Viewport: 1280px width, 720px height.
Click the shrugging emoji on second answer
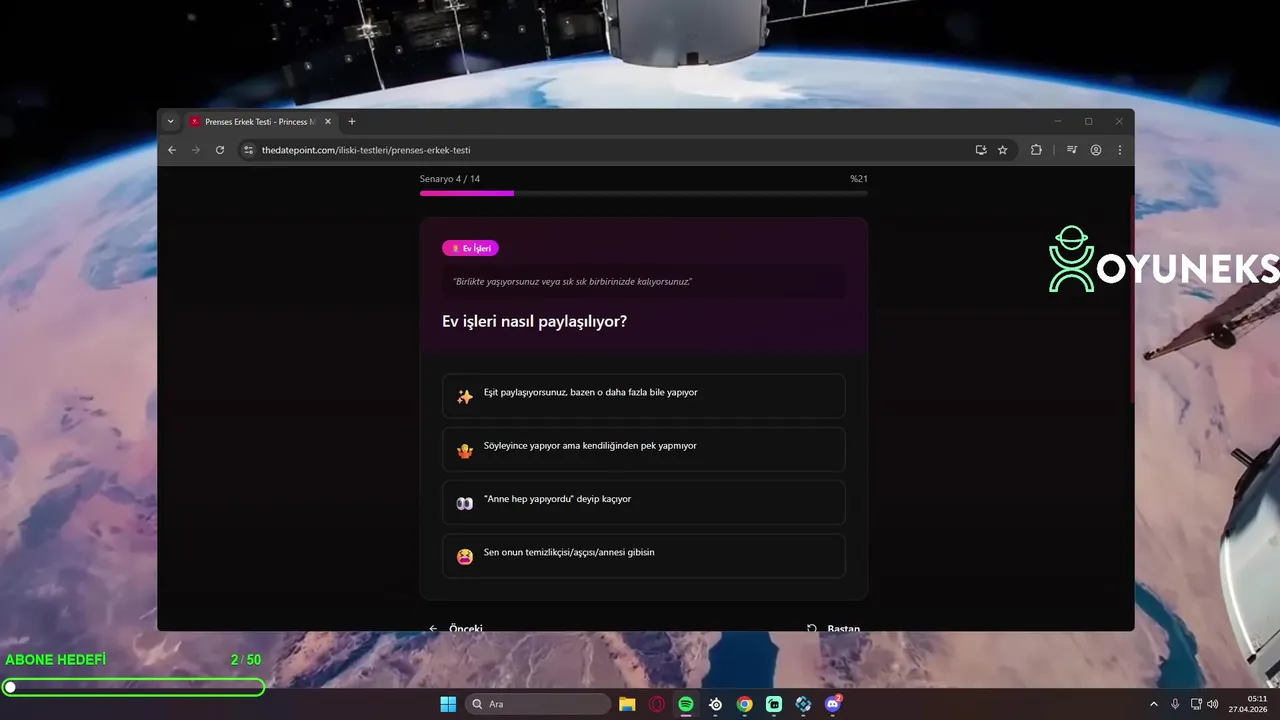[465, 451]
